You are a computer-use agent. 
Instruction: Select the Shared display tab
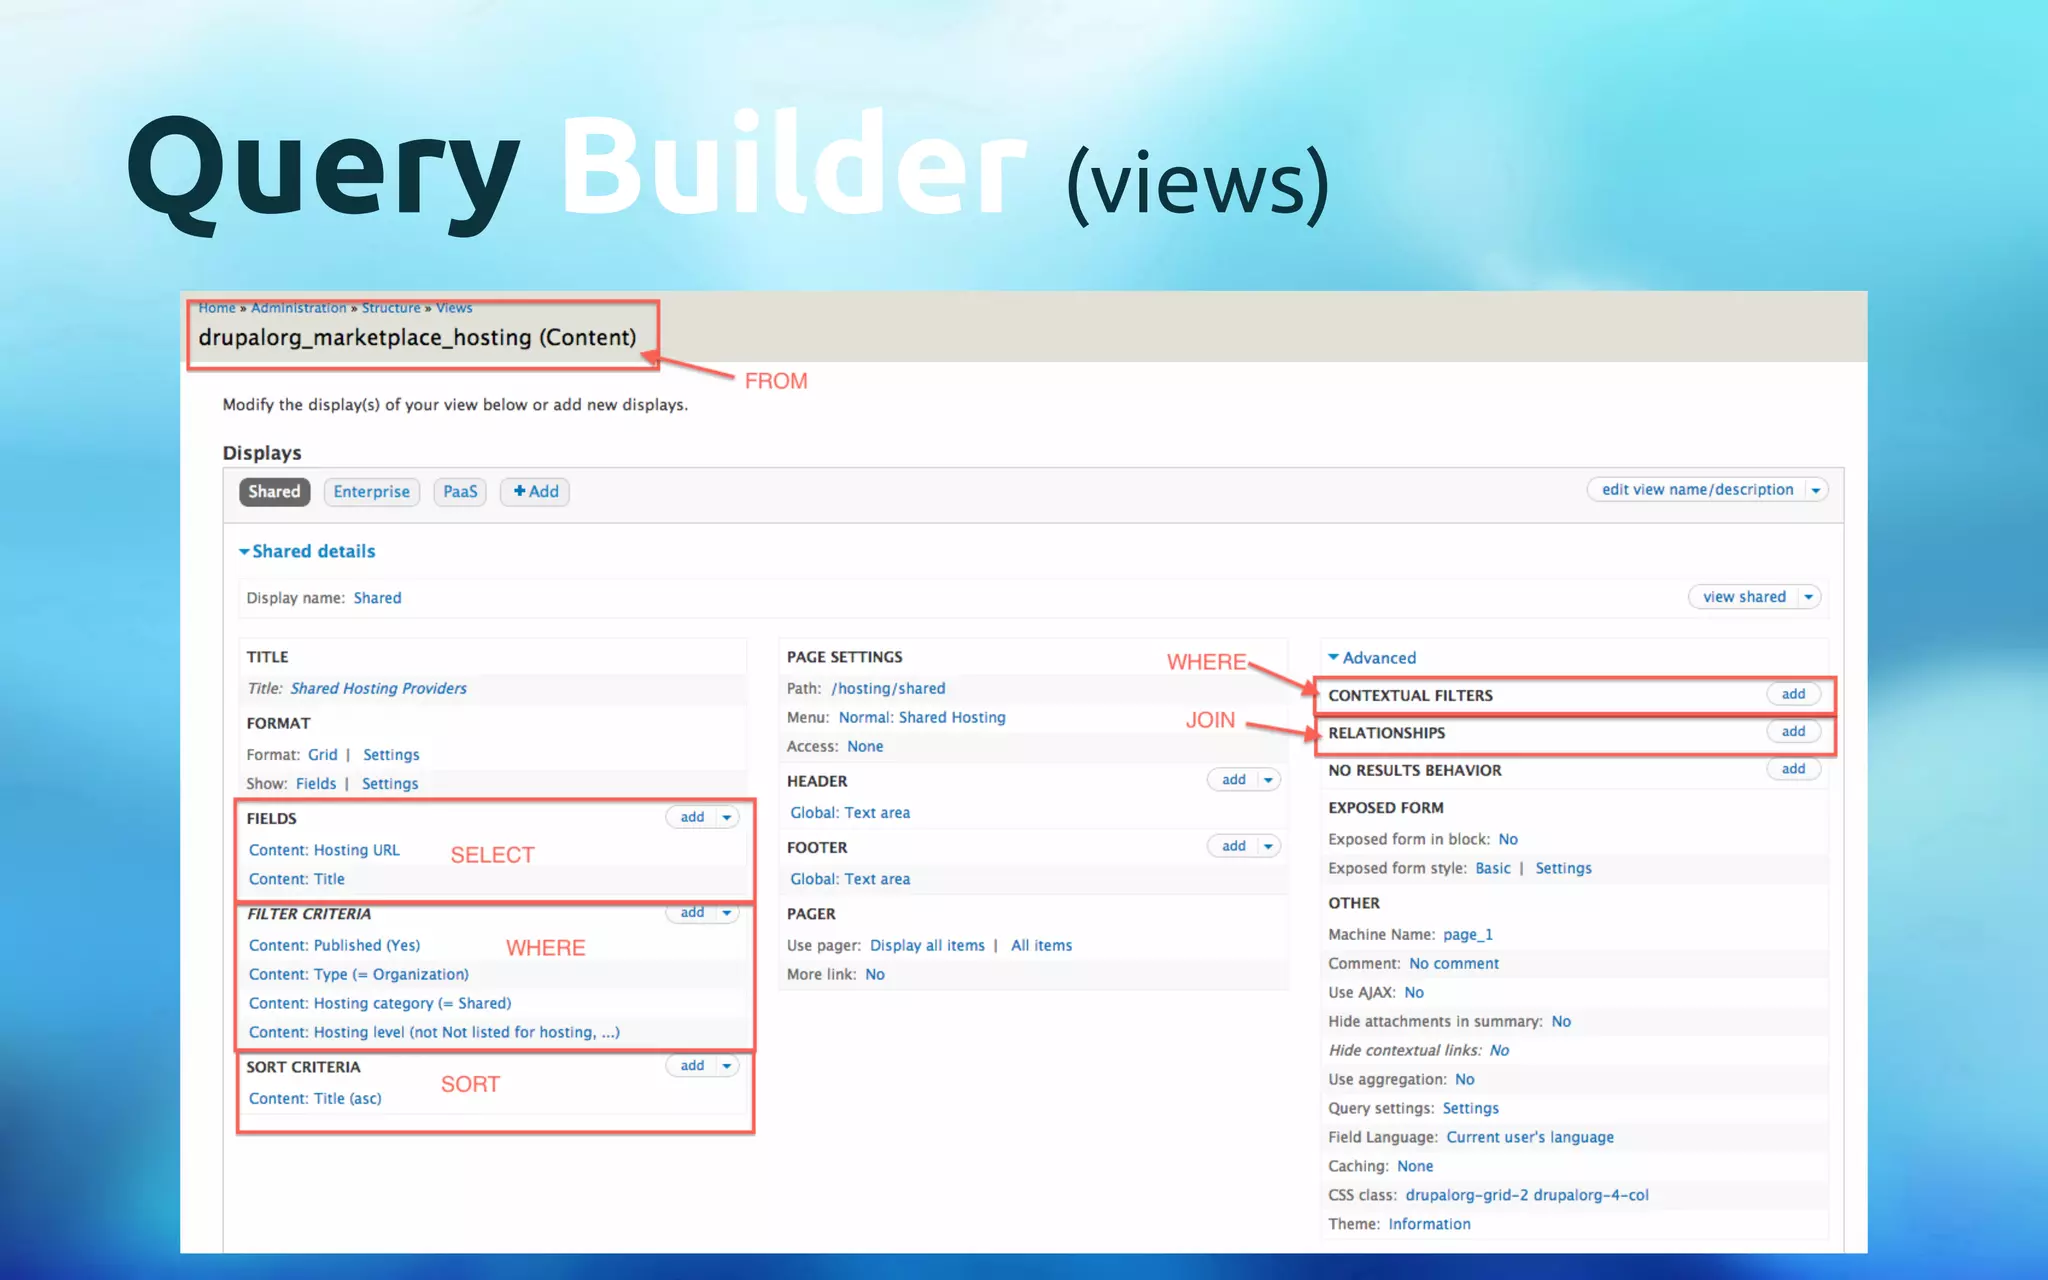pos(274,491)
